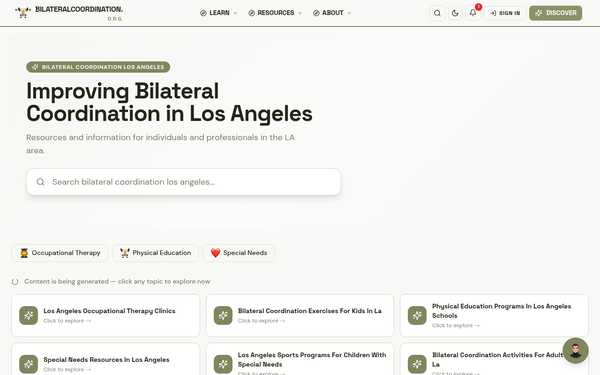Click magnifier icon inside search field
The image size is (600, 375).
[41, 182]
